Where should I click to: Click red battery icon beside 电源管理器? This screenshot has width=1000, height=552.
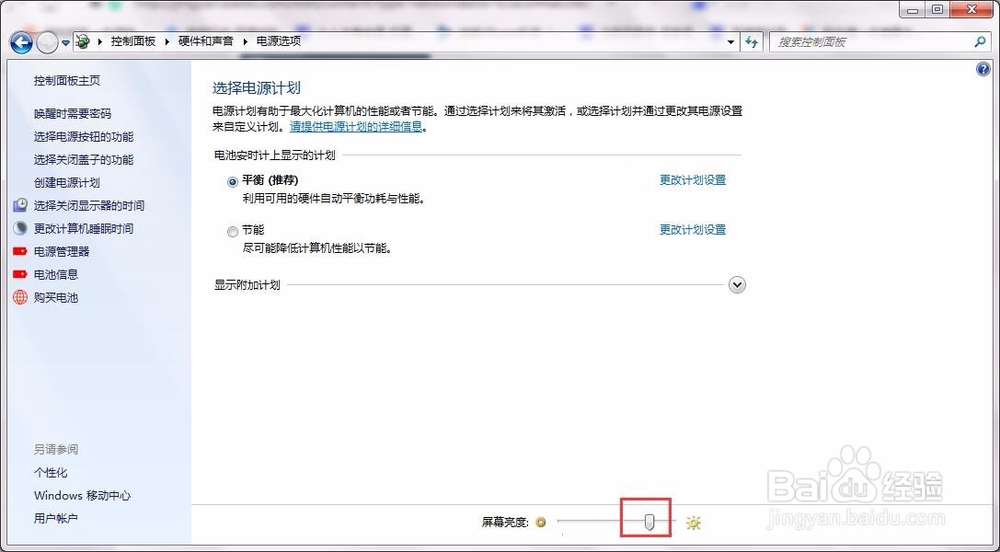pos(20,251)
